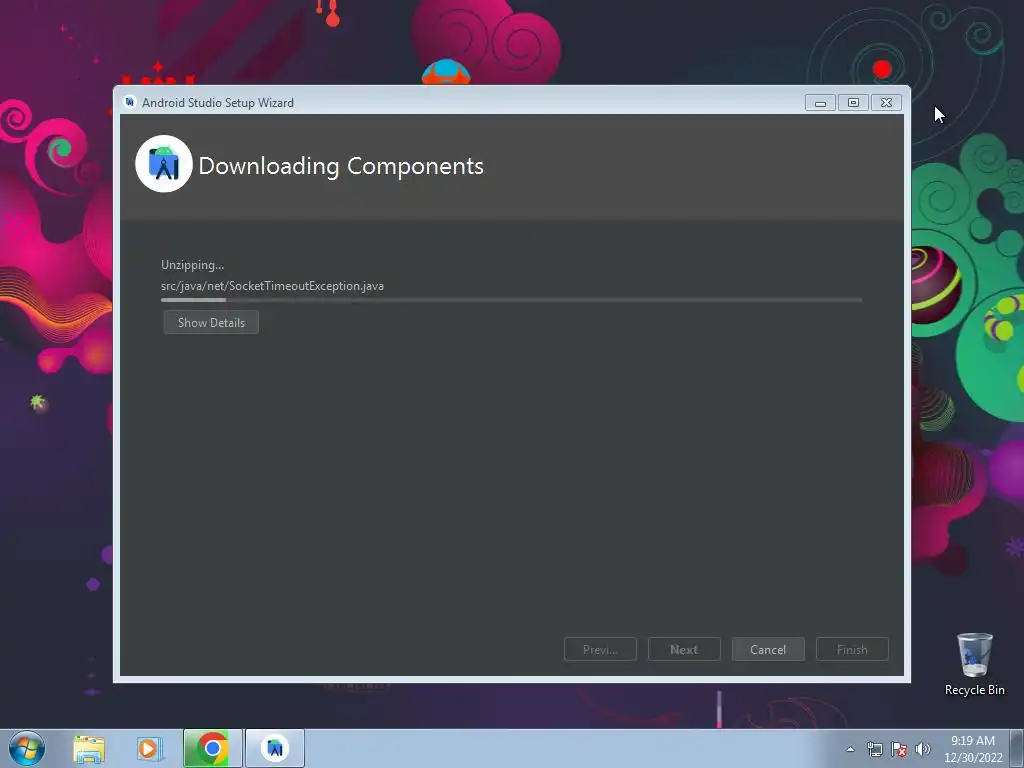1024x768 pixels.
Task: Open Windows Explorer from taskbar
Action: [89, 748]
